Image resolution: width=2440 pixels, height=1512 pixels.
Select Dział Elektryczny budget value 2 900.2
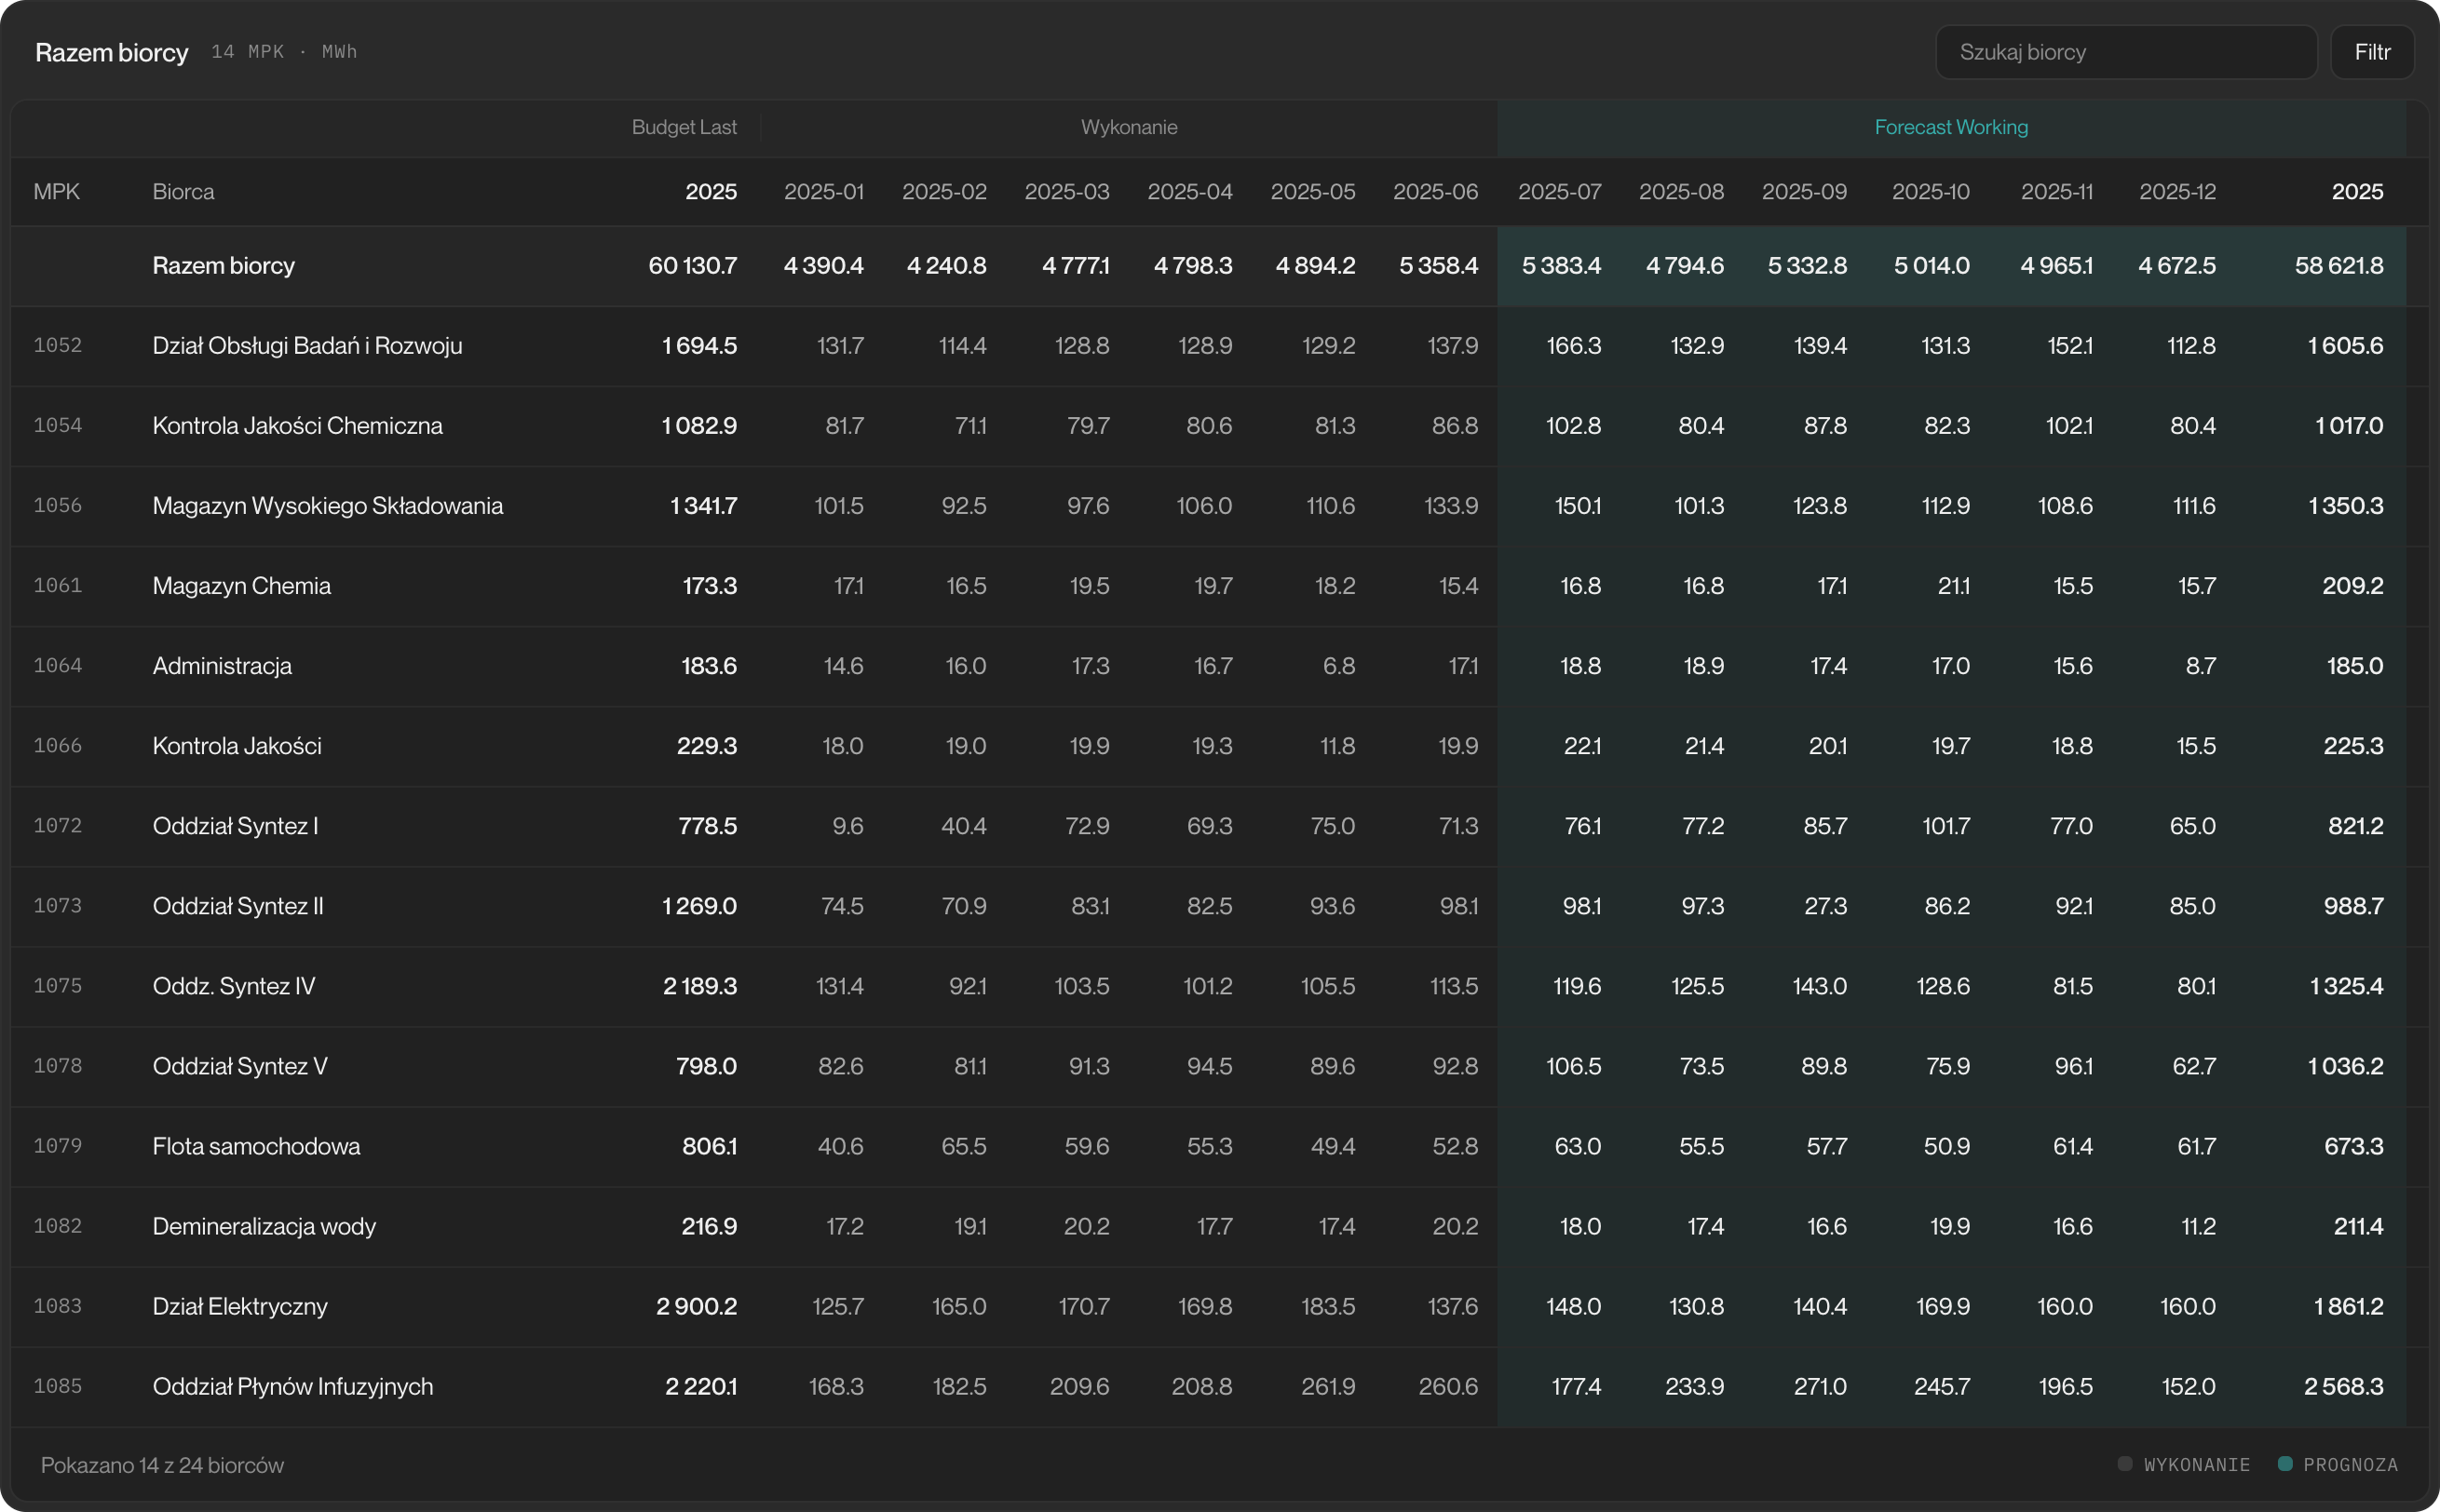point(697,1306)
